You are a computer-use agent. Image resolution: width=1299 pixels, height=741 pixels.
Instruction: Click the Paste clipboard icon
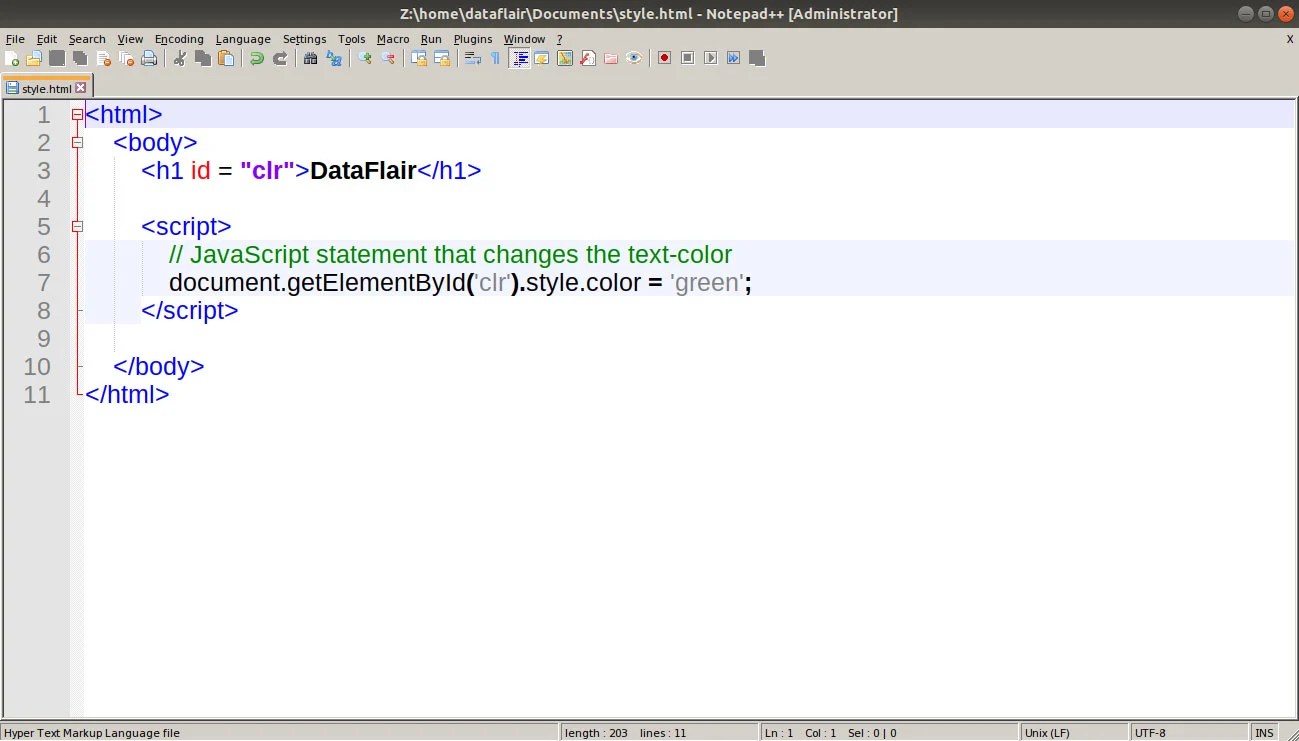pyautogui.click(x=226, y=58)
